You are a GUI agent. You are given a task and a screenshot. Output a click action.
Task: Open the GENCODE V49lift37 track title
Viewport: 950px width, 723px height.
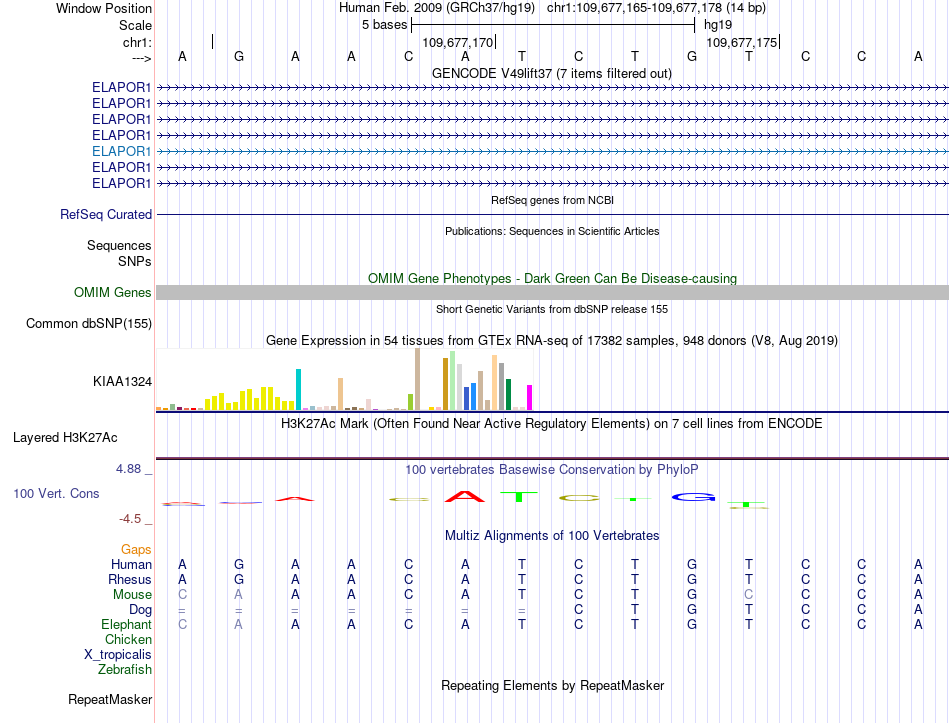coord(552,73)
